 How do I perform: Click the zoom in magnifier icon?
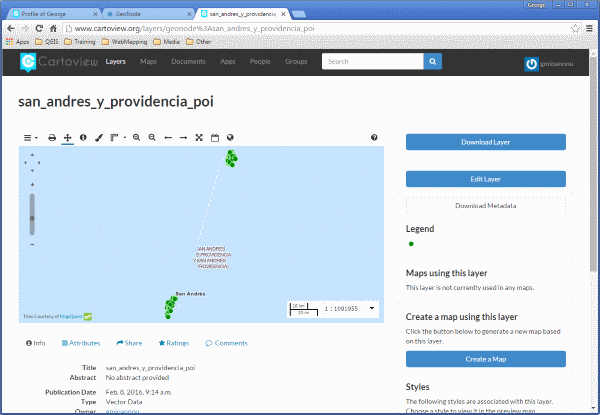pos(136,138)
